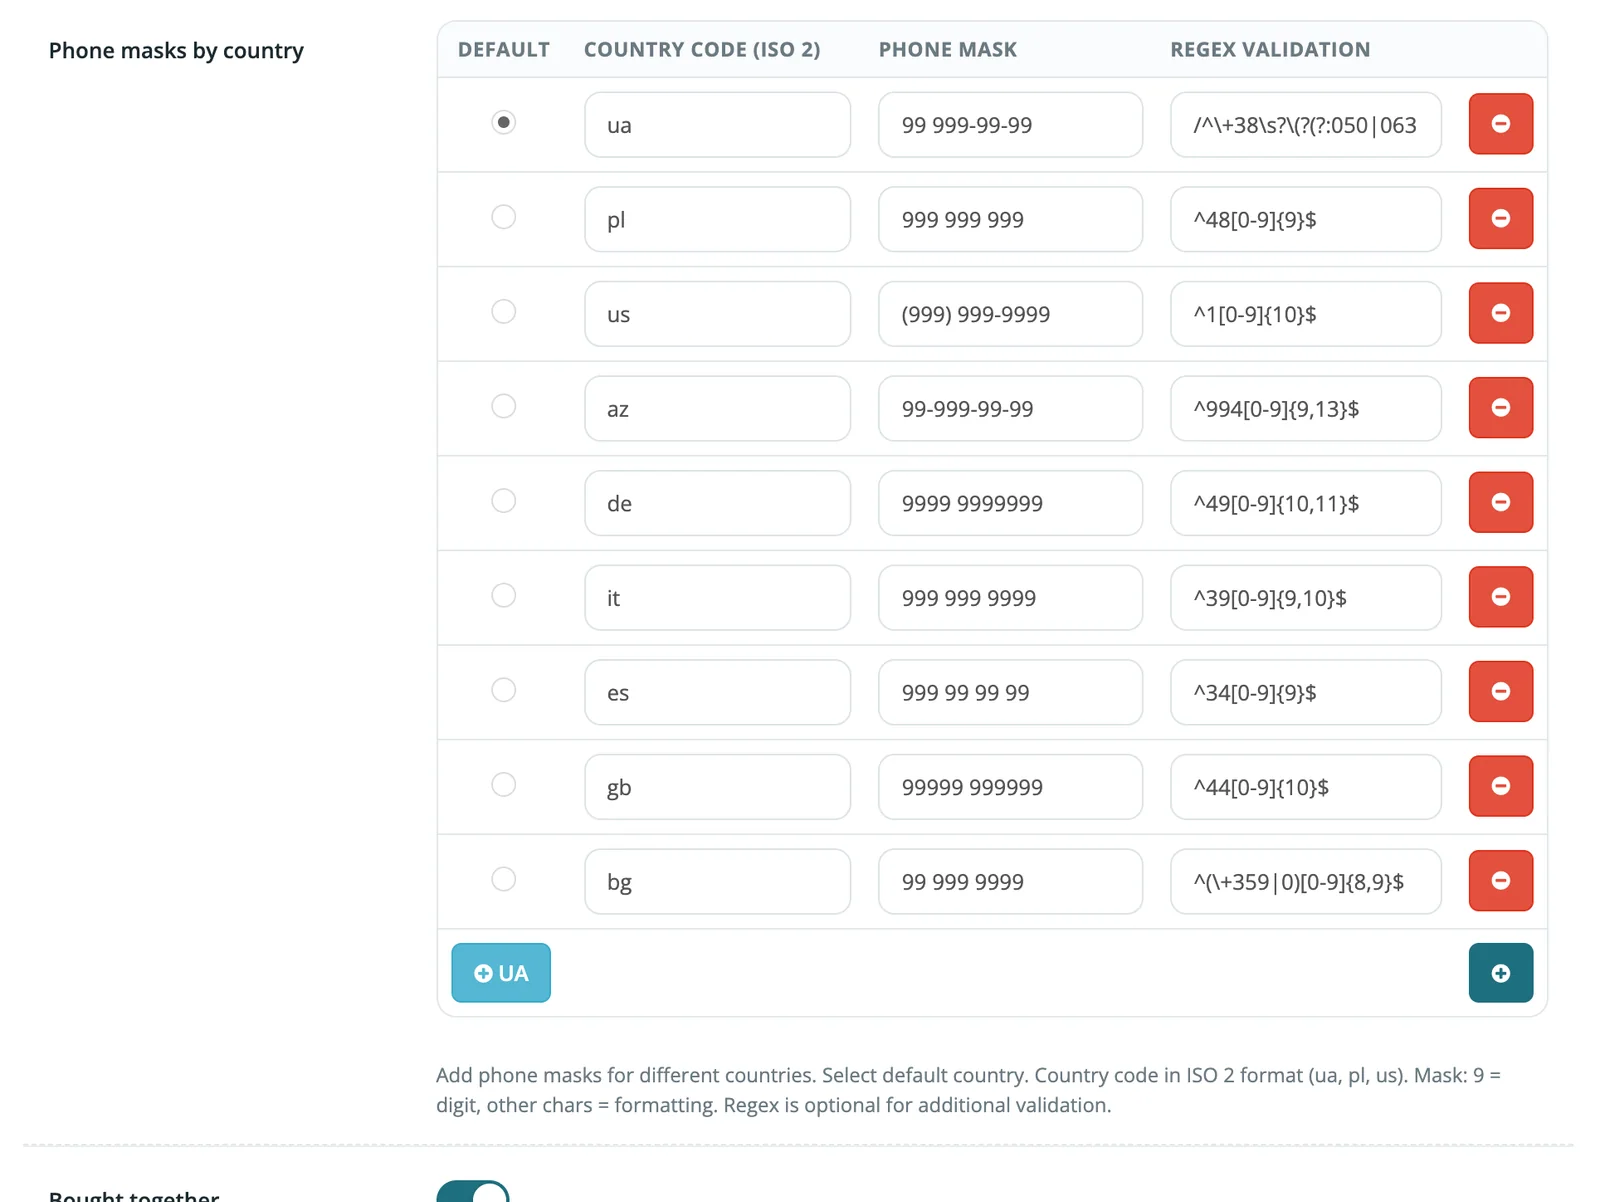This screenshot has height=1202, width=1600.
Task: Remove the de phone mask row
Action: coord(1500,502)
